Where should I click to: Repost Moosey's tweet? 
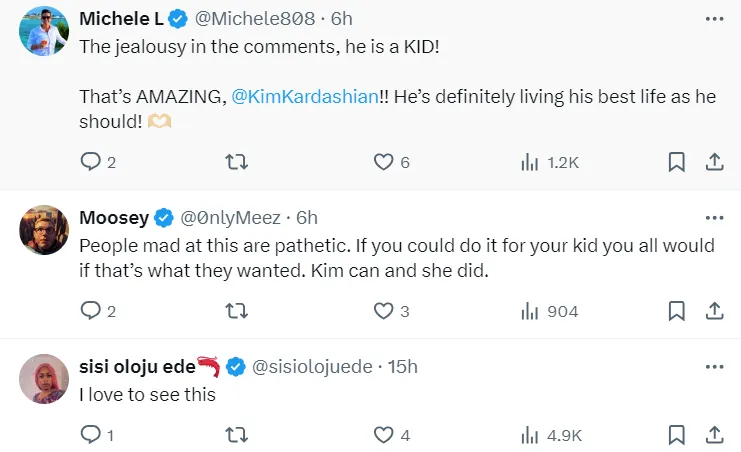click(238, 311)
